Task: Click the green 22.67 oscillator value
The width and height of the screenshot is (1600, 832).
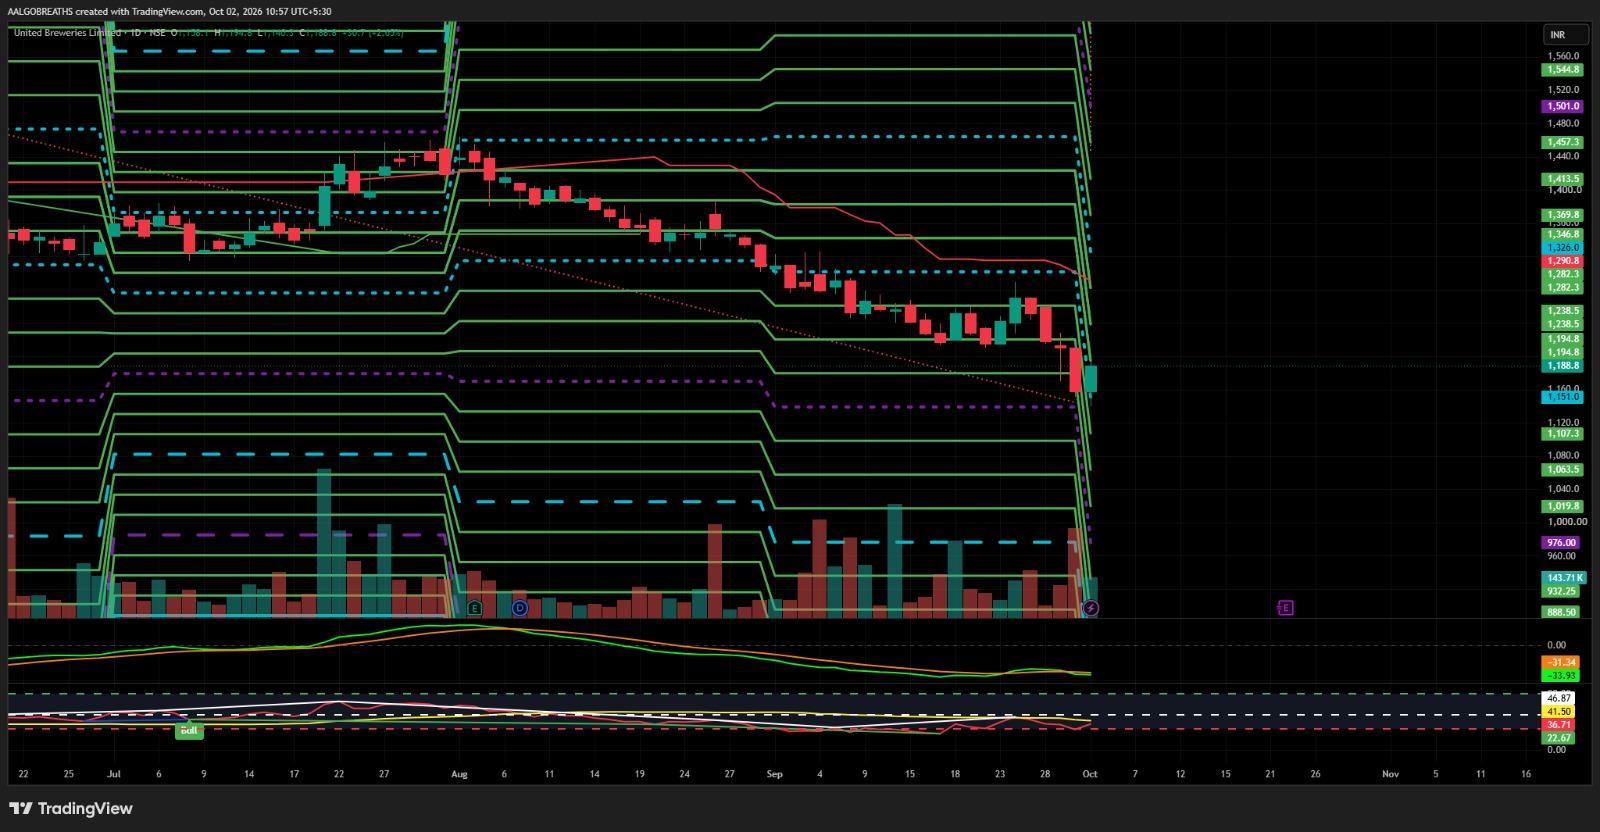Action: pyautogui.click(x=1559, y=738)
